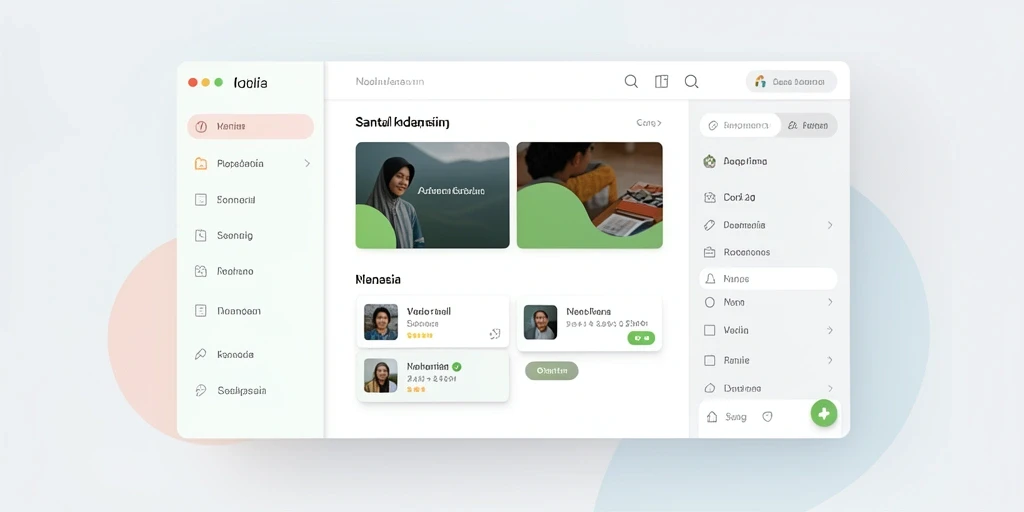The width and height of the screenshot is (1024, 512).
Task: Open the banner showing woman in hijab
Action: click(x=432, y=195)
